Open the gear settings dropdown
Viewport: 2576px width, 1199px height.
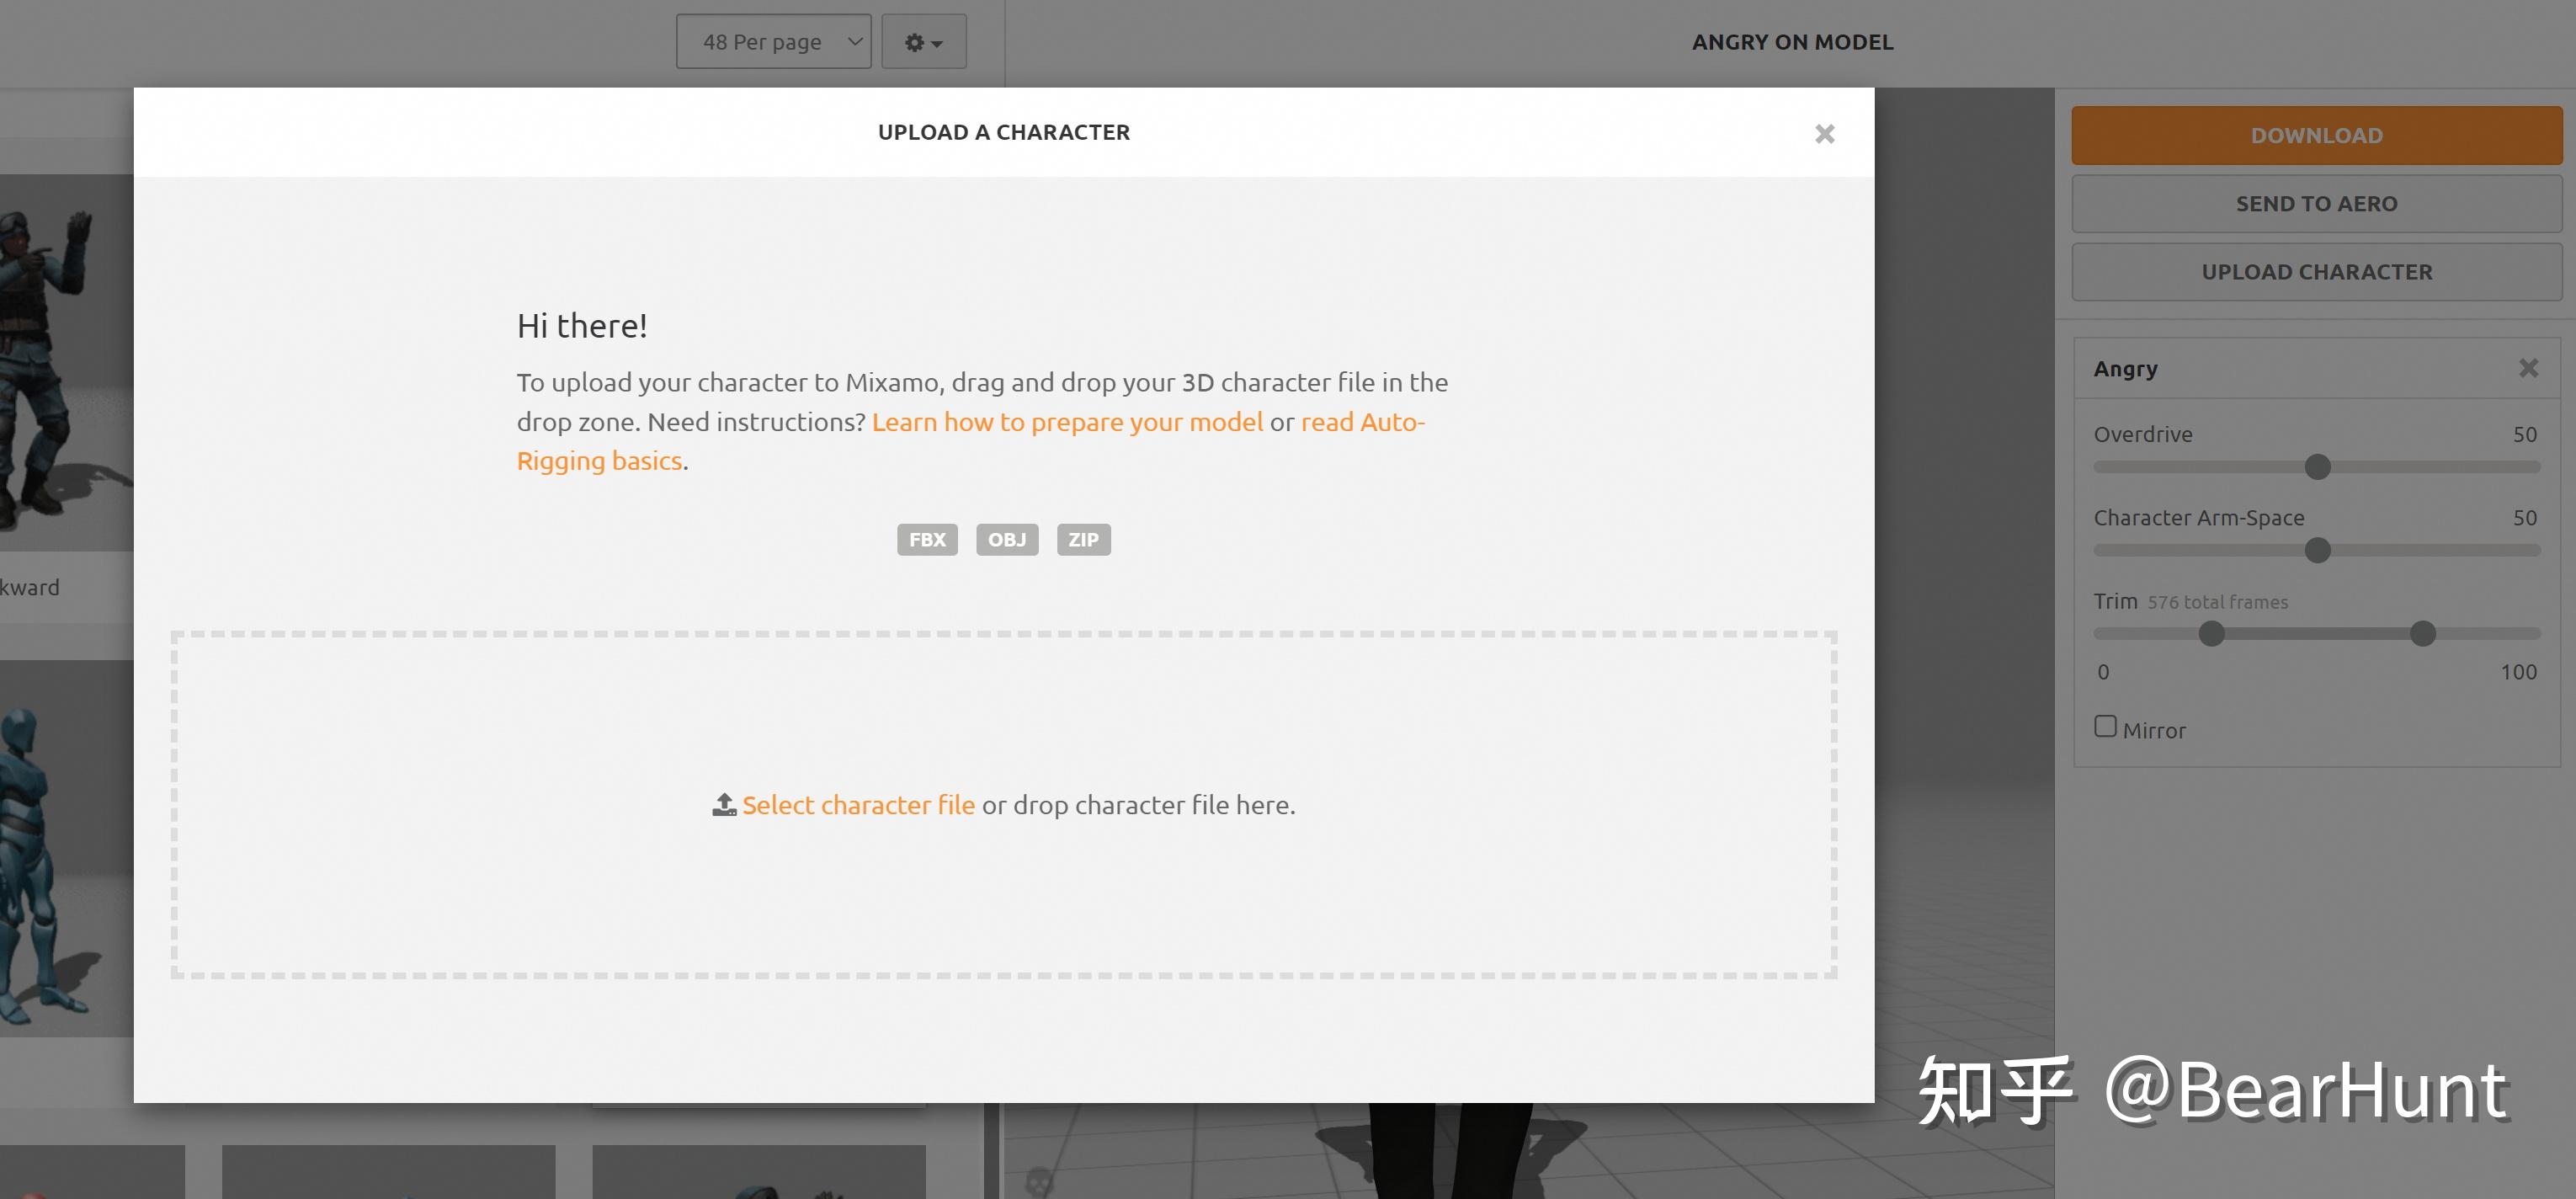923,42
